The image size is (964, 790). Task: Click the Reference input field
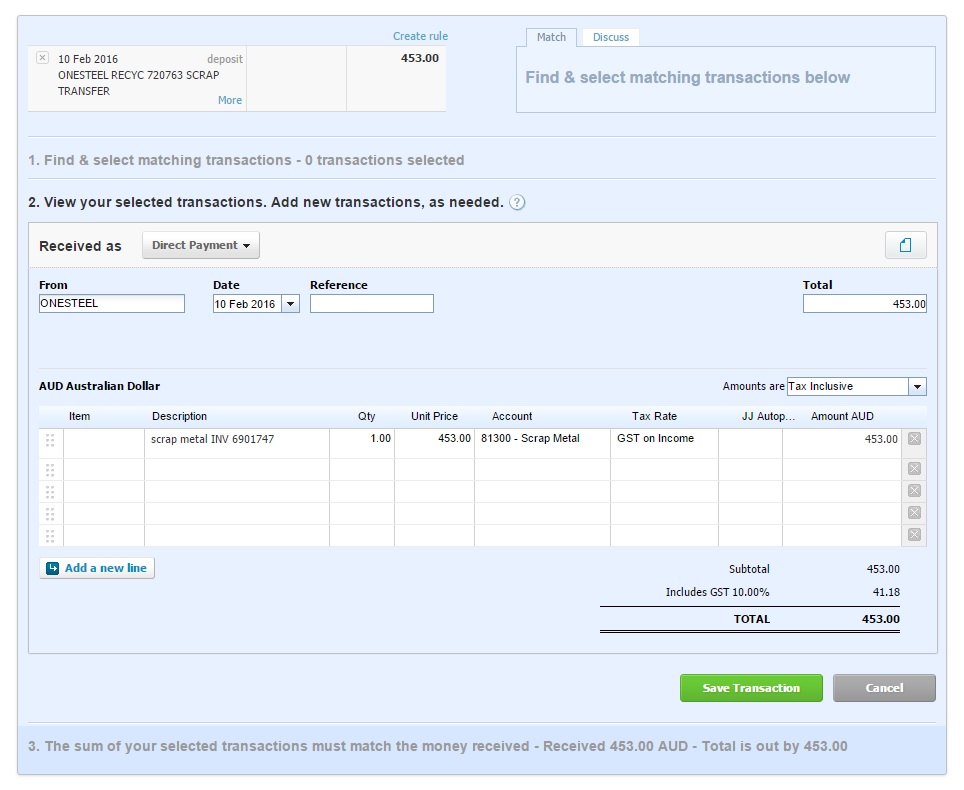pyautogui.click(x=371, y=304)
